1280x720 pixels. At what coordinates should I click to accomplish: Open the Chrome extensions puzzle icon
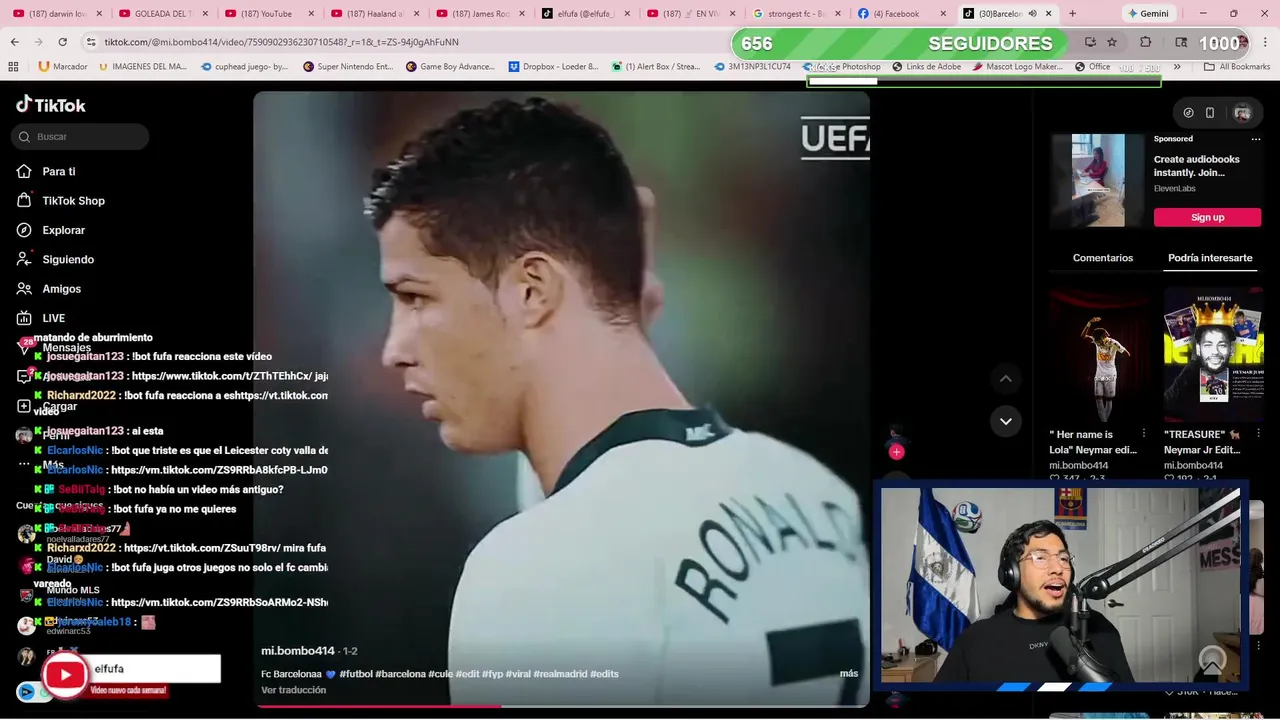pyautogui.click(x=1146, y=42)
